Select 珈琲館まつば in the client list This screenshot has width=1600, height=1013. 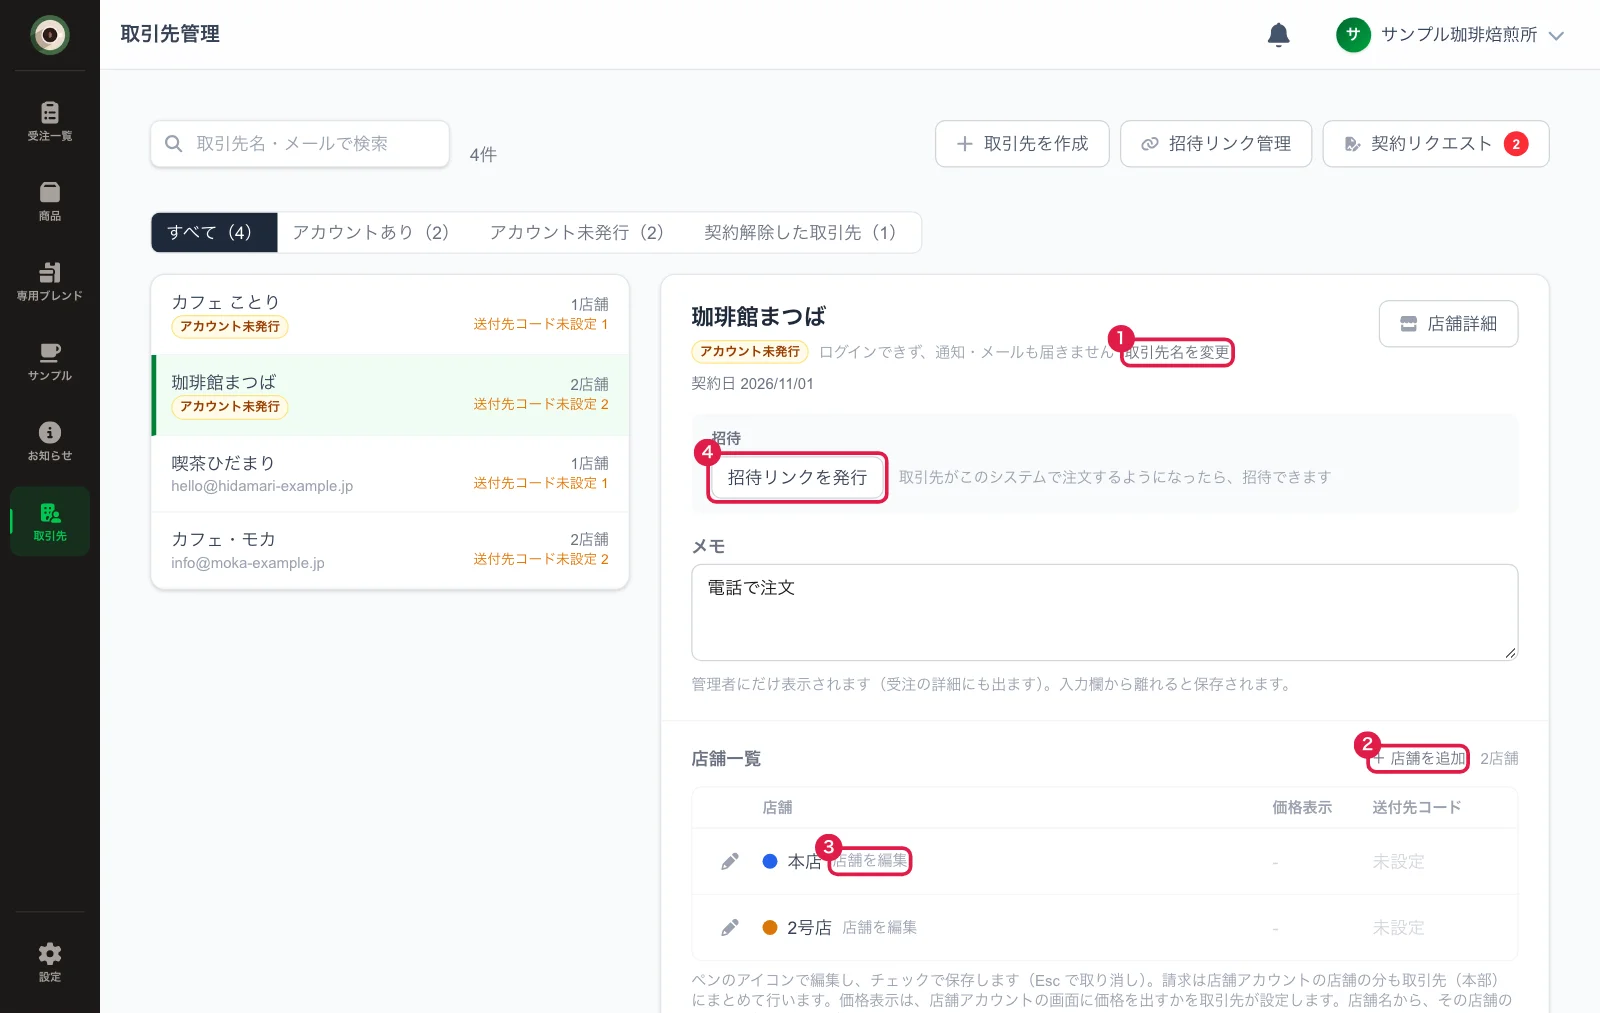click(390, 395)
